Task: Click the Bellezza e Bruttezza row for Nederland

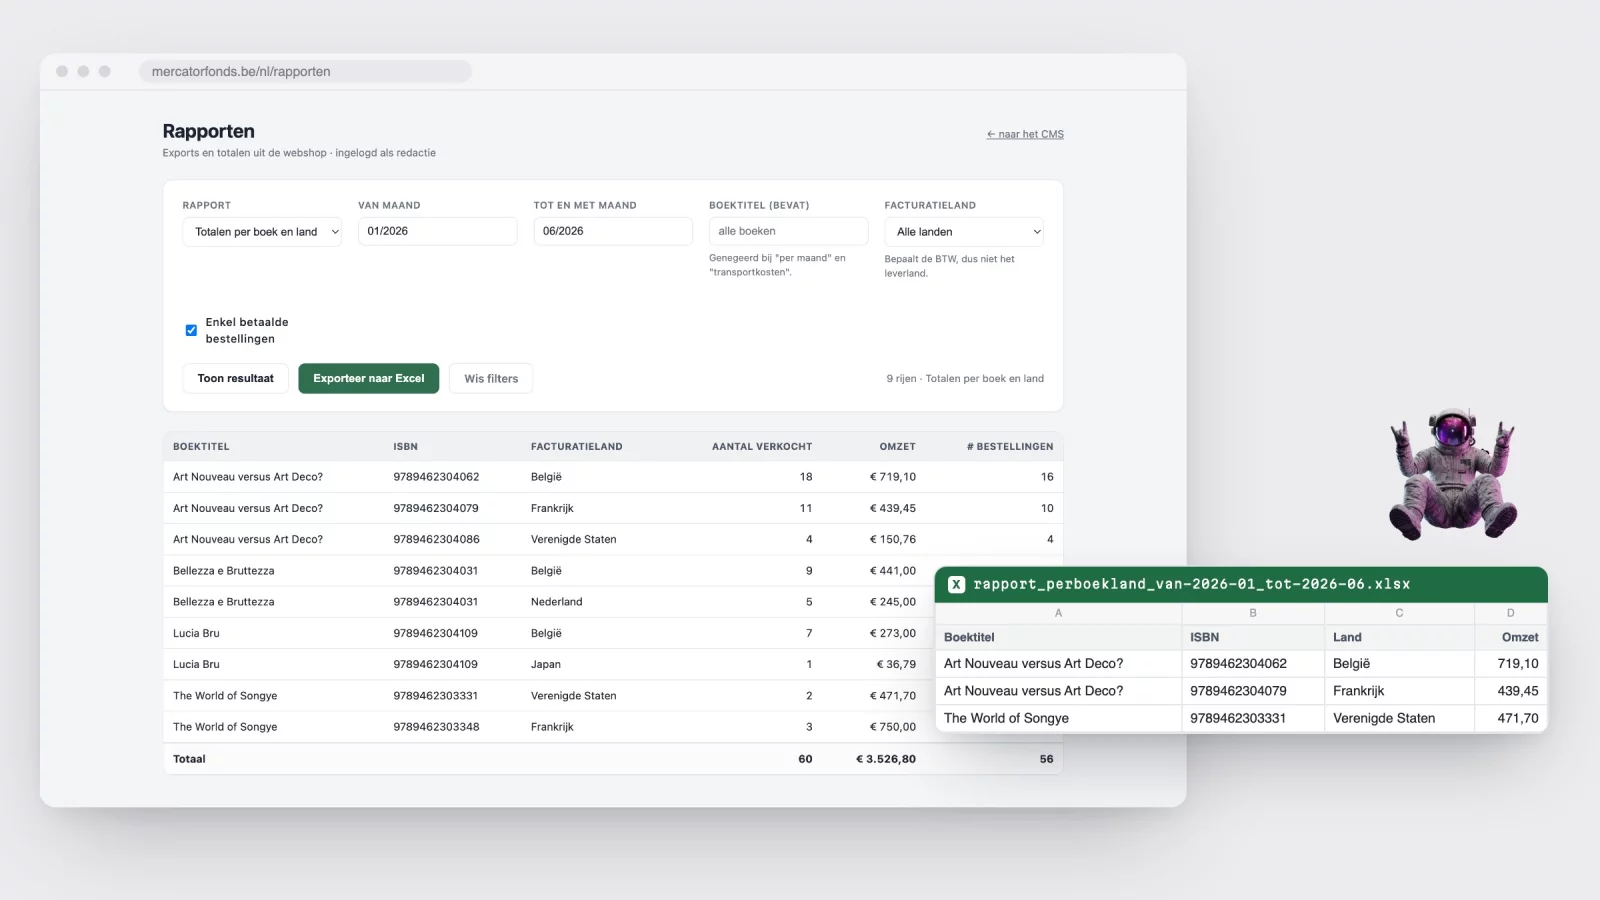Action: [613, 602]
